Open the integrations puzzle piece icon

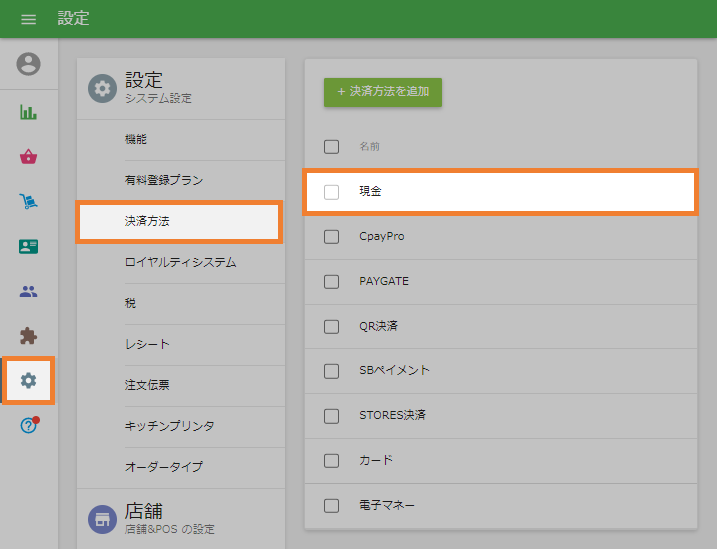tap(29, 336)
